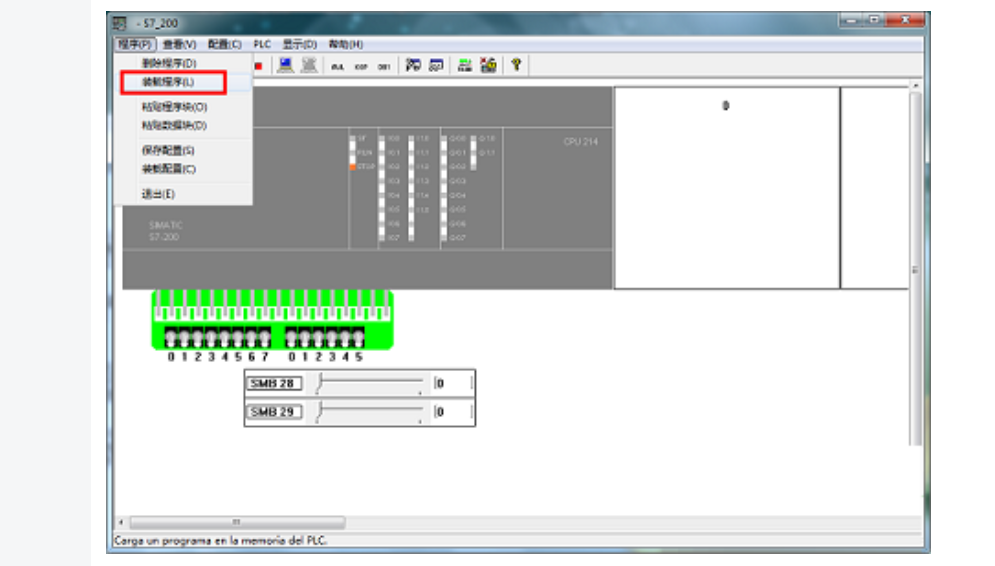The width and height of the screenshot is (995, 566).
Task: Click the status bar message text
Action: [x=220, y=541]
